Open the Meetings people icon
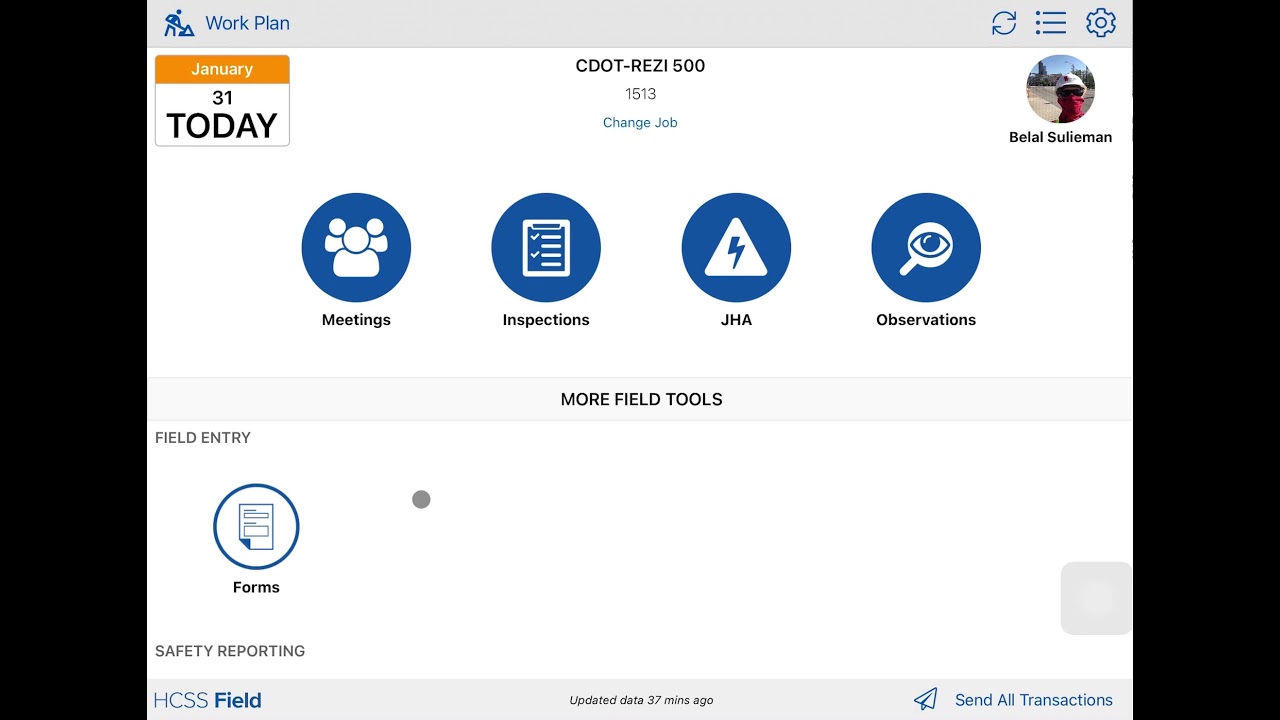This screenshot has height=720, width=1280. point(356,248)
